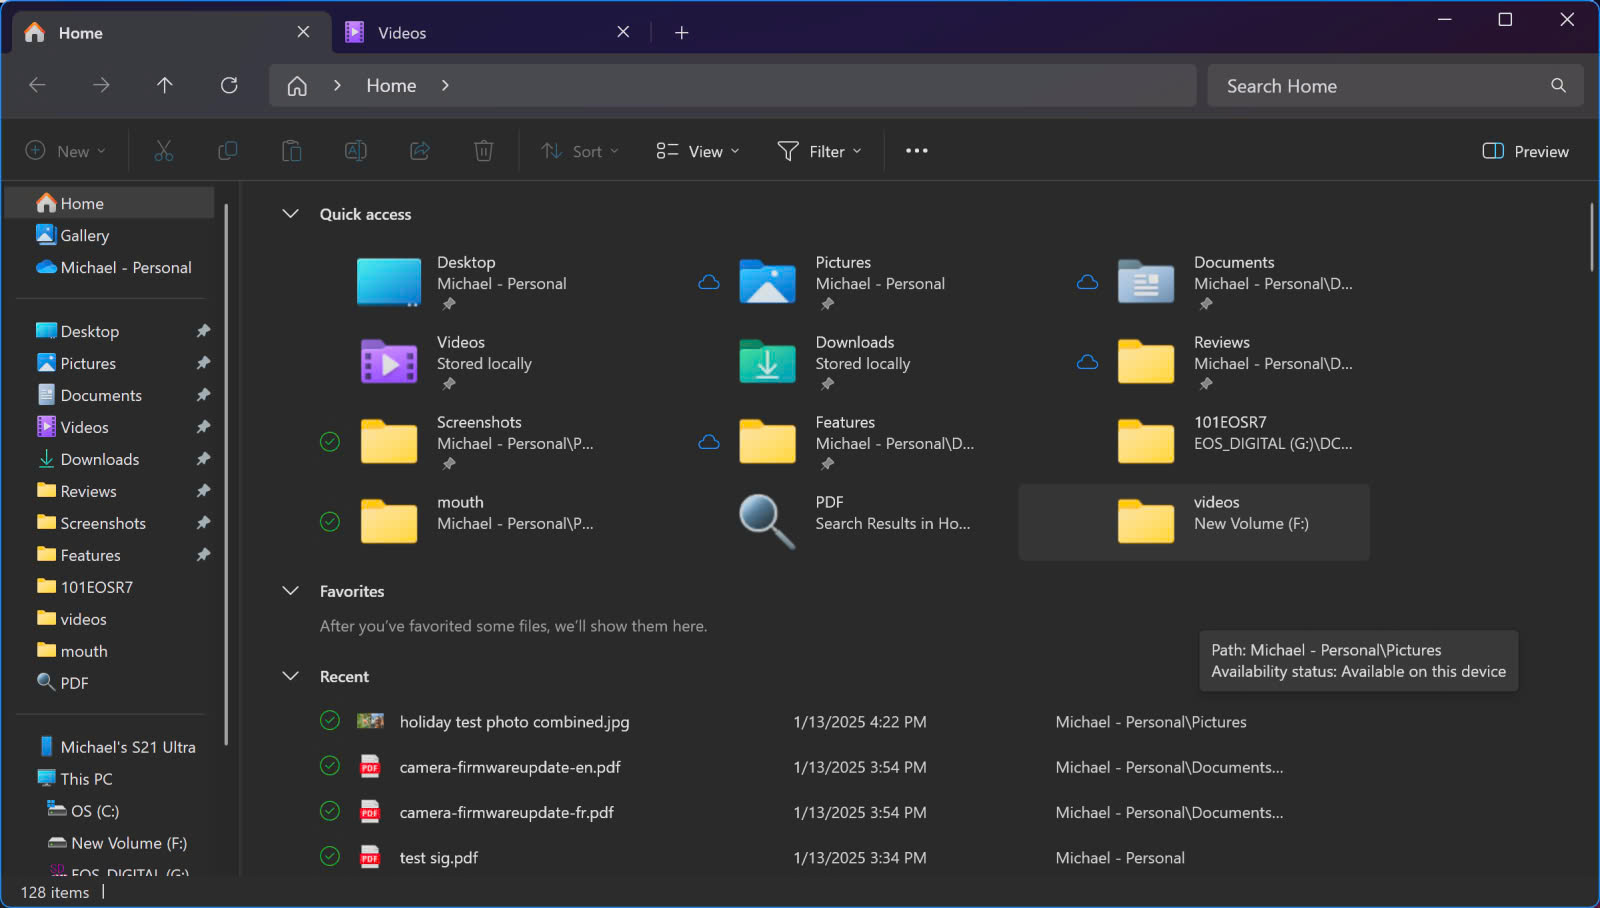
Task: Collapse the Quick access section
Action: (291, 214)
